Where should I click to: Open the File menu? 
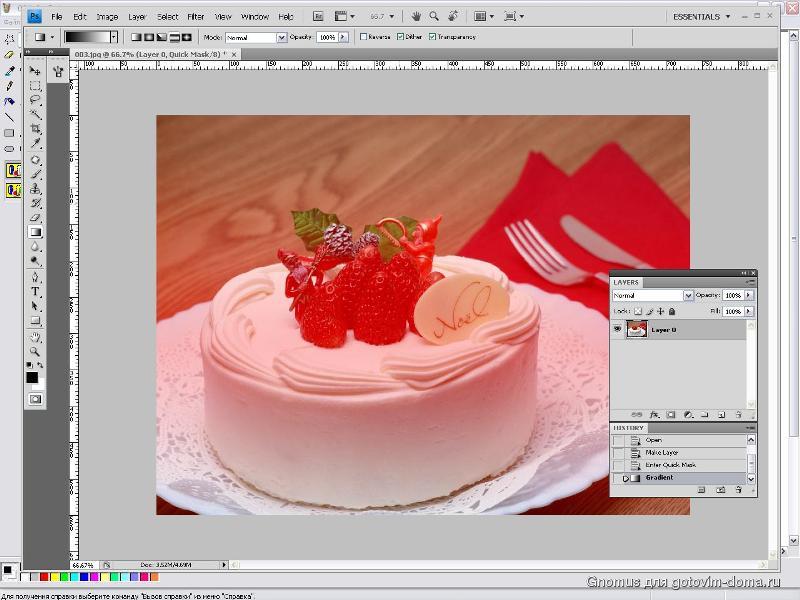[57, 17]
